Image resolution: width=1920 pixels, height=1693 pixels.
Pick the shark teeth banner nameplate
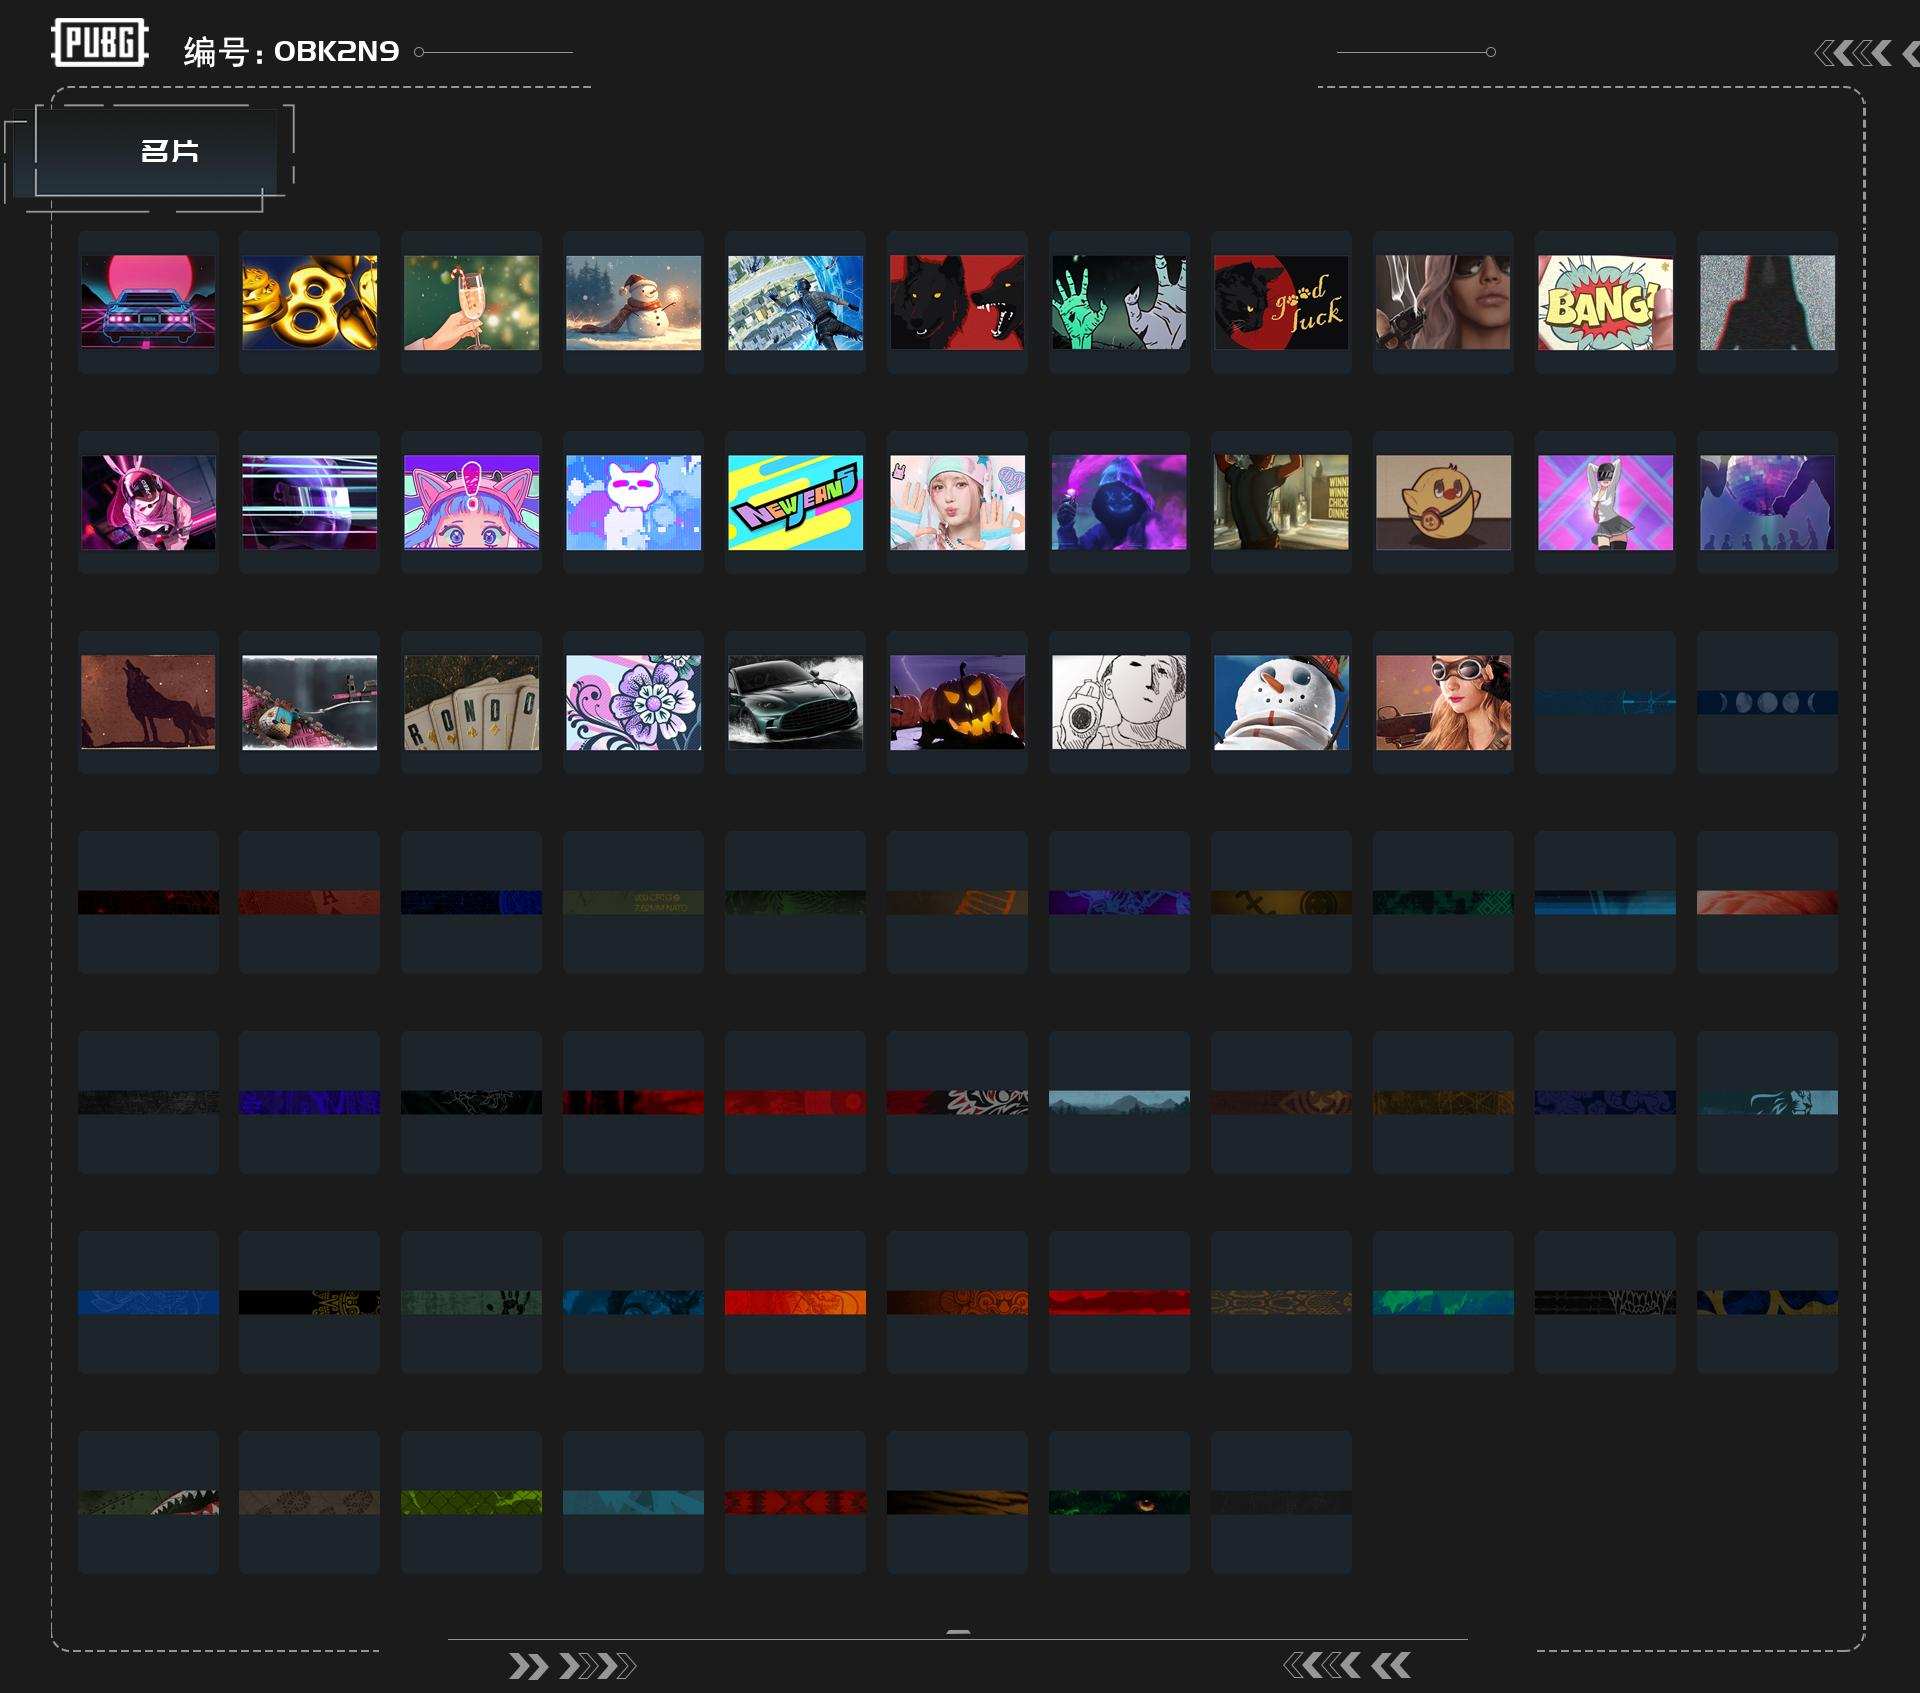pos(148,1502)
